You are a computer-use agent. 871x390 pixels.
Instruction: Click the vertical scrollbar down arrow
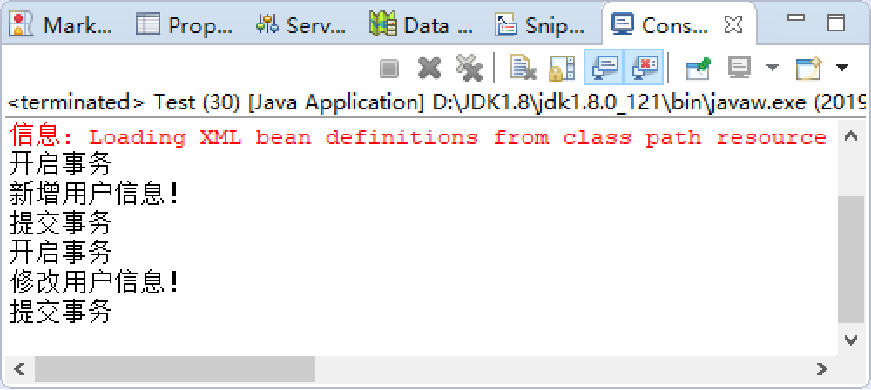click(x=851, y=340)
